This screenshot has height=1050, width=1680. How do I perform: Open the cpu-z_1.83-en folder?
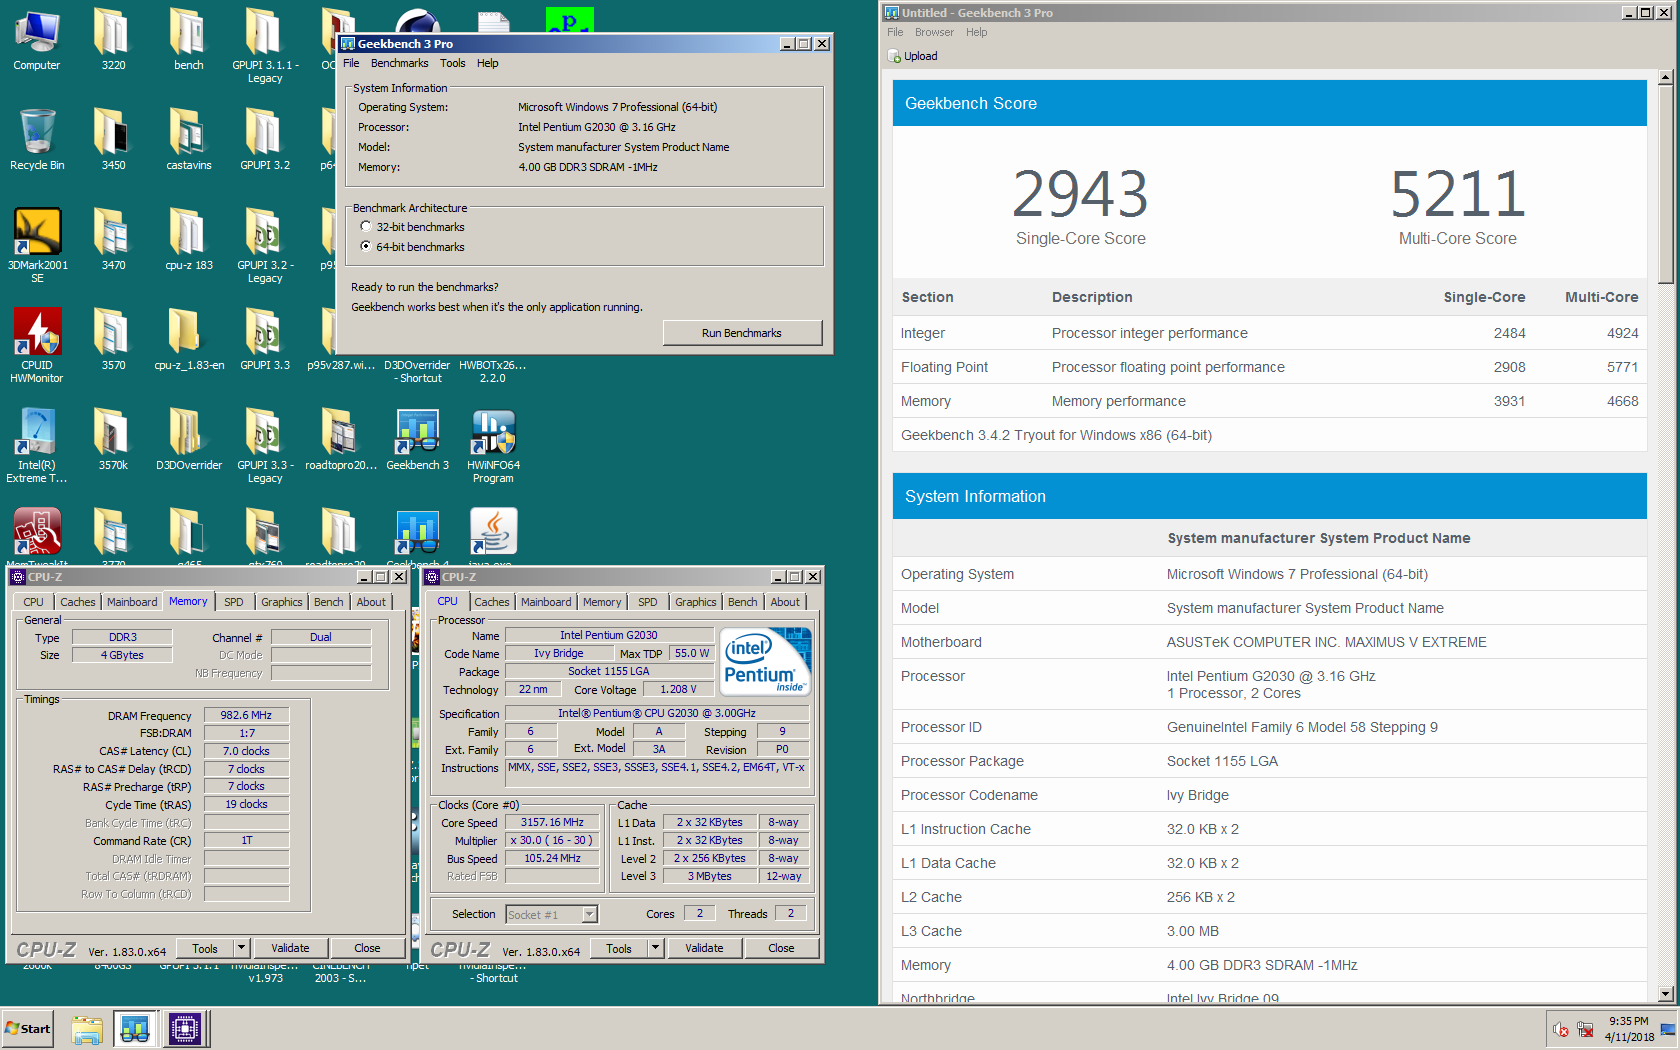point(188,340)
